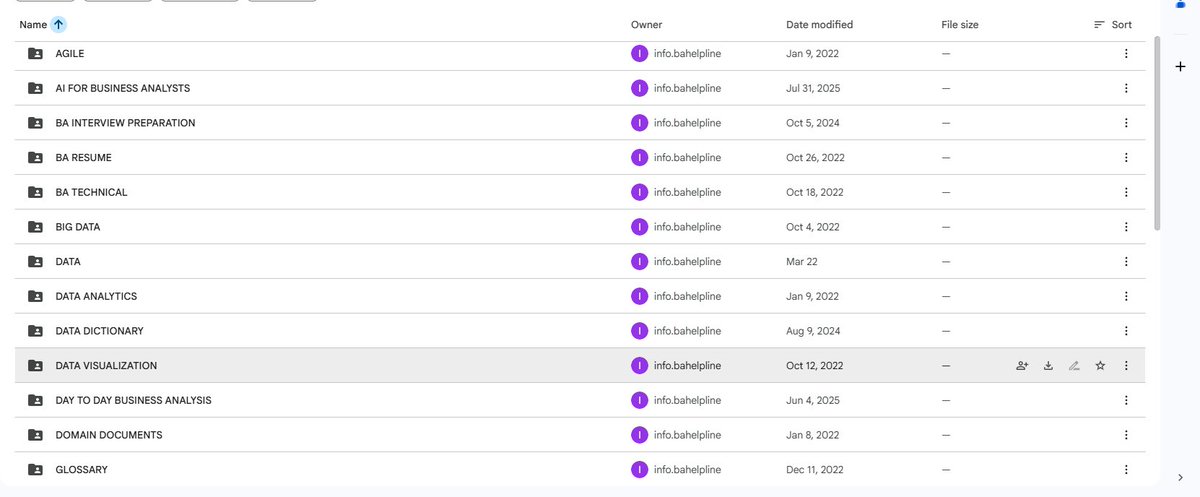This screenshot has width=1200, height=497.
Task: Click the BA INTERVIEW PREPARATION folder icon
Action: tap(35, 123)
